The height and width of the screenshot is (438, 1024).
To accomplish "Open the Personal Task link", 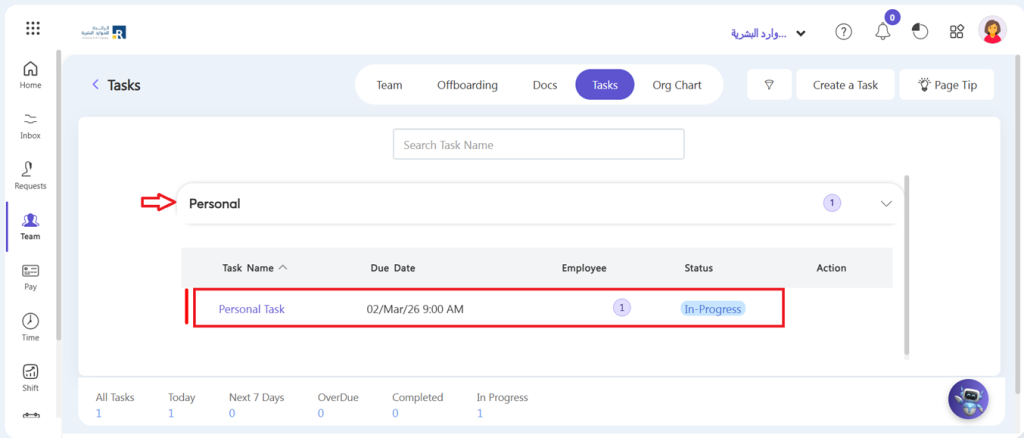I will [x=251, y=309].
